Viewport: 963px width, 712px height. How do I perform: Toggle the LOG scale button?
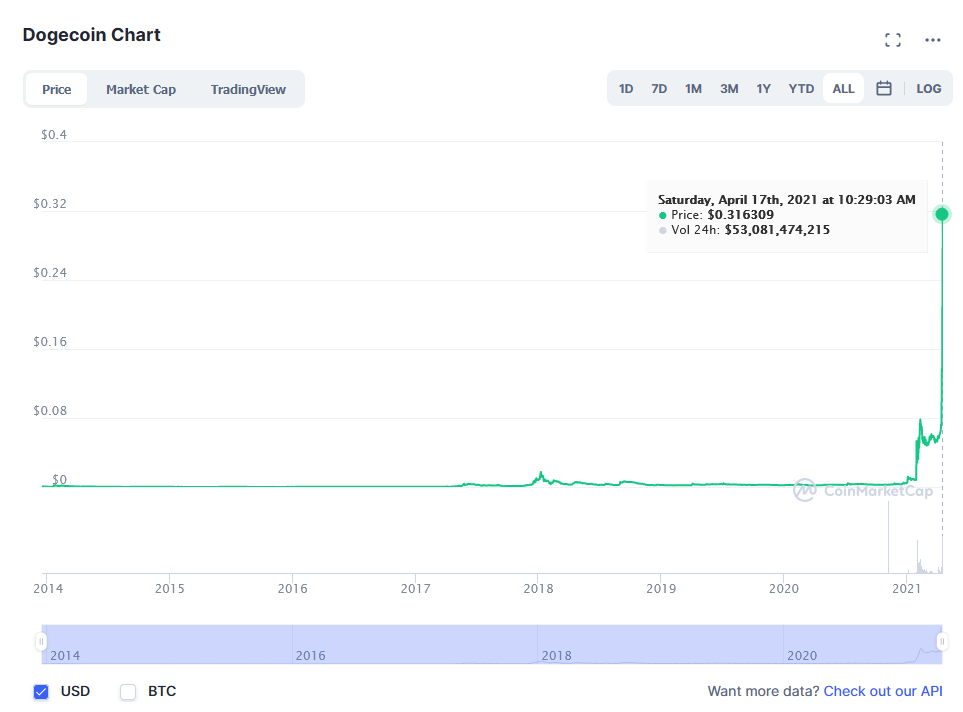click(x=928, y=88)
